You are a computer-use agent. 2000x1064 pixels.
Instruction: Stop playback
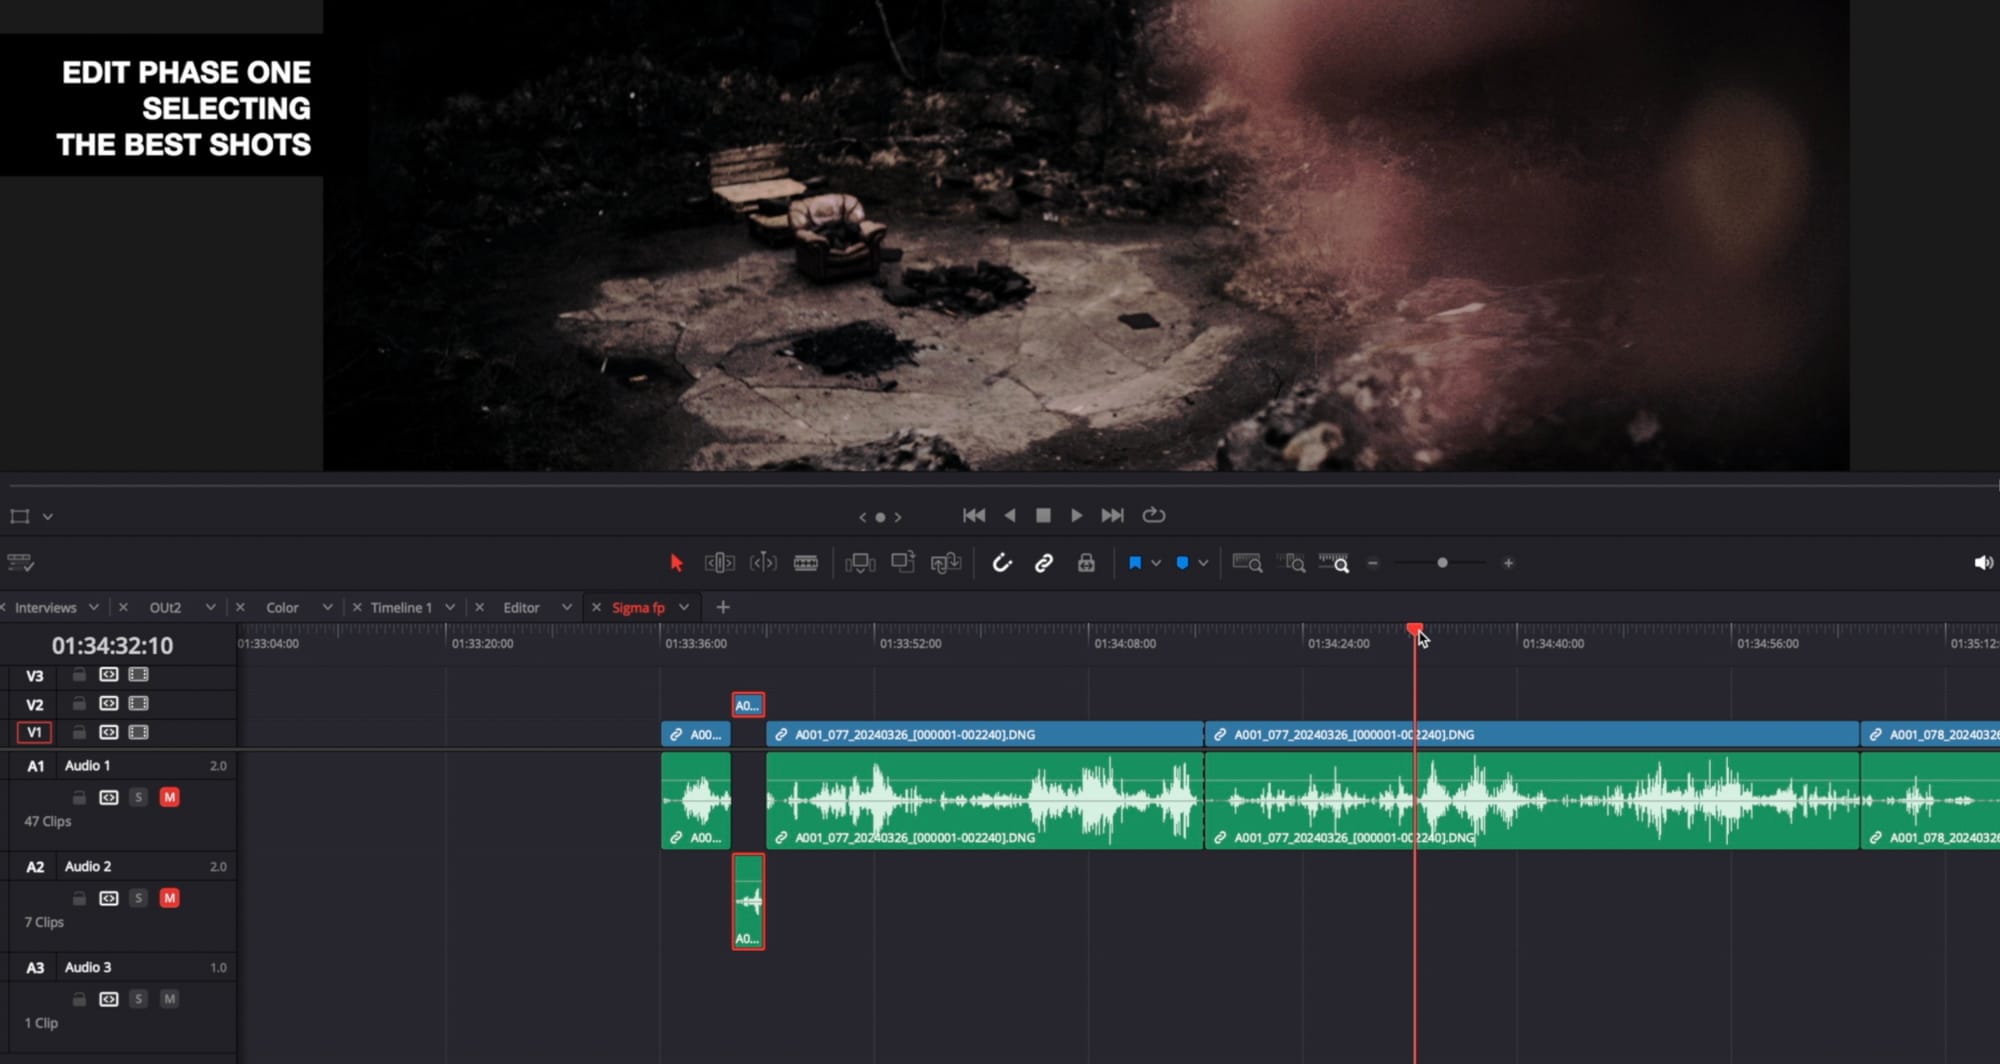tap(1043, 515)
